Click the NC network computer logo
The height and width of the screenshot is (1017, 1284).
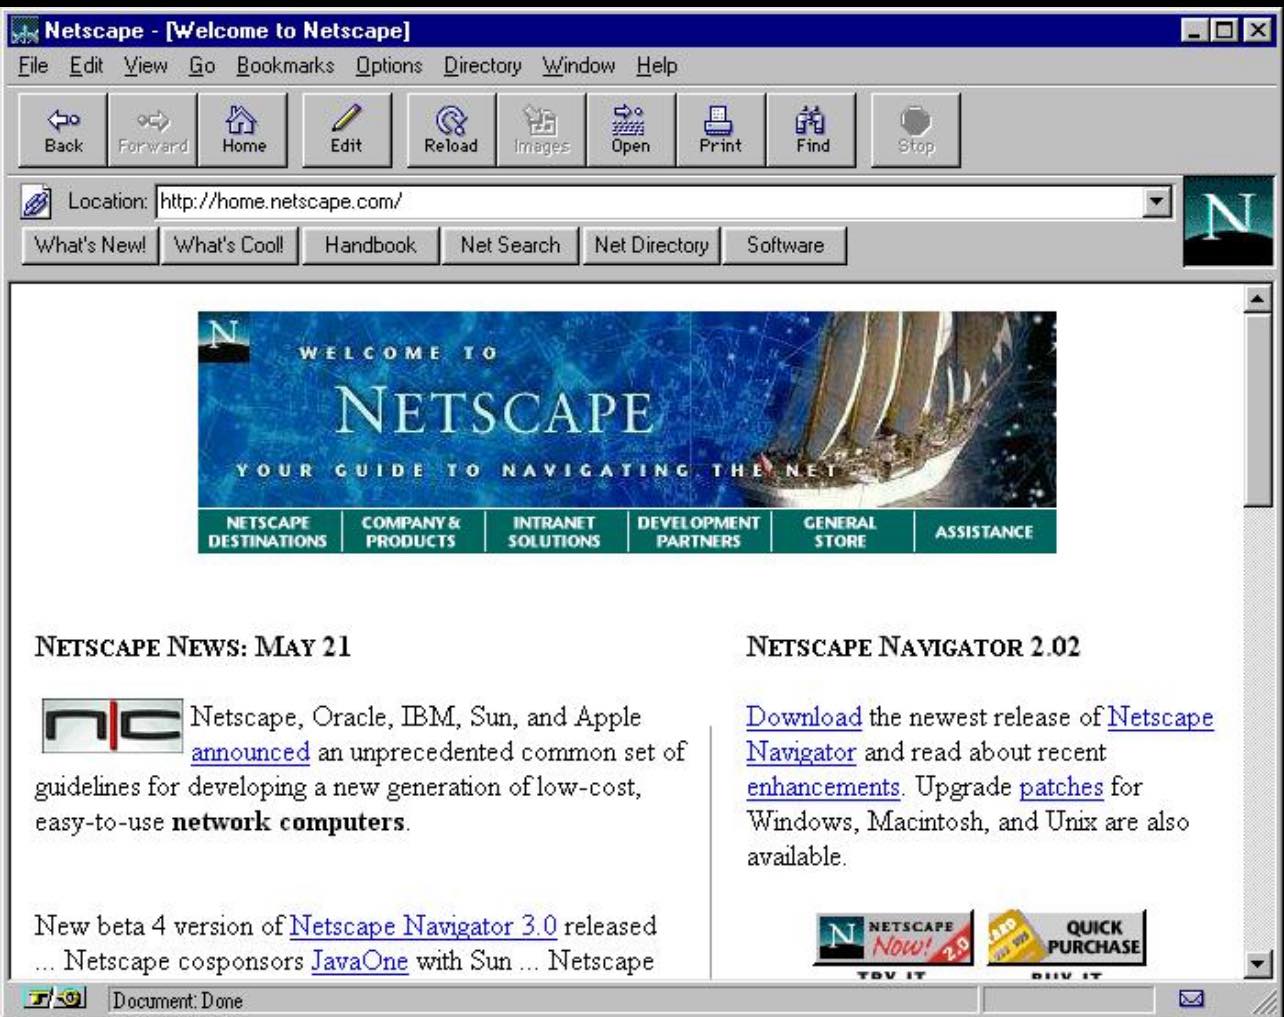coord(112,726)
